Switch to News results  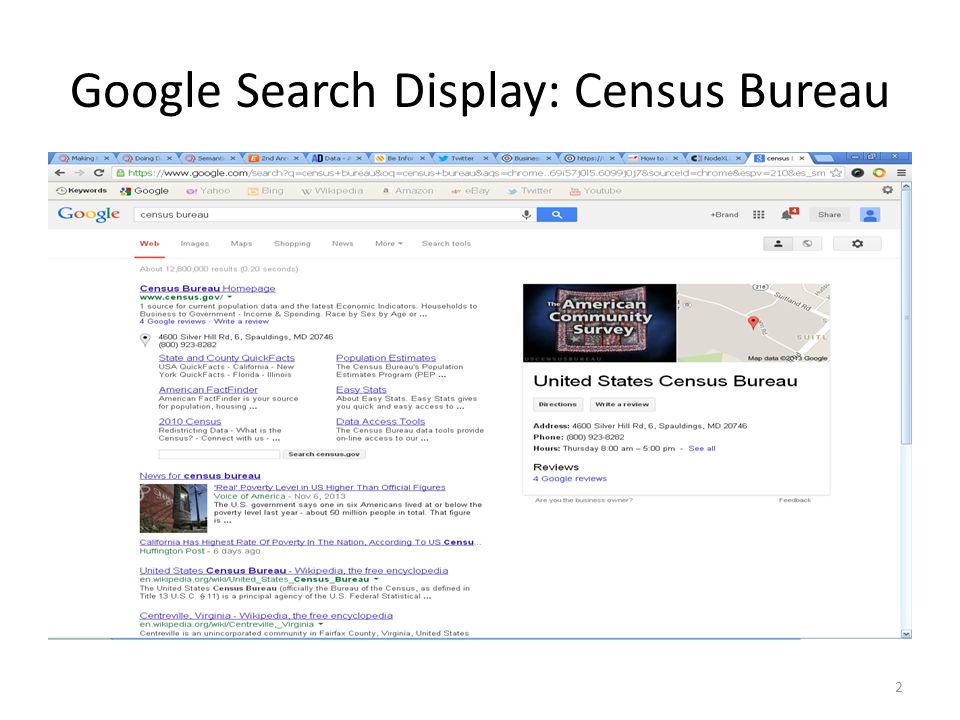343,244
